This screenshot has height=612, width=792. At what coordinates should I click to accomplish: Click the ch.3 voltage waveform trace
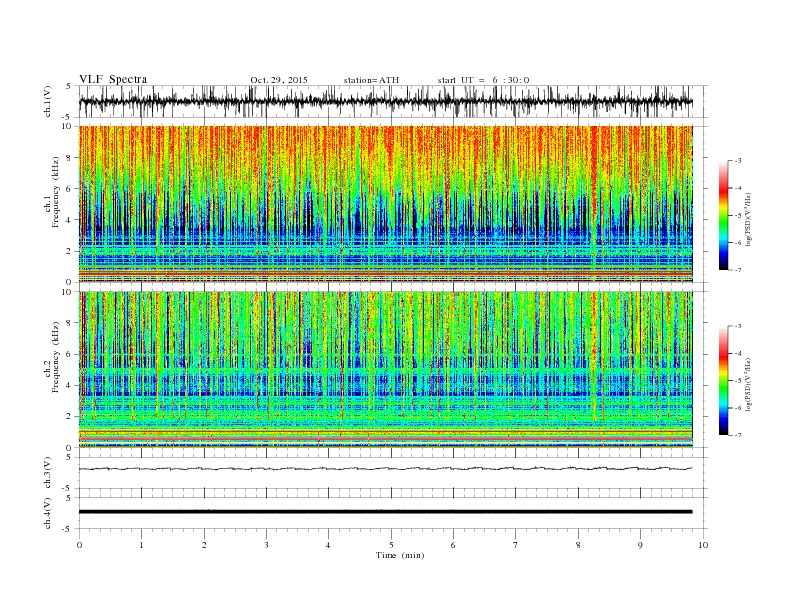[x=386, y=469]
